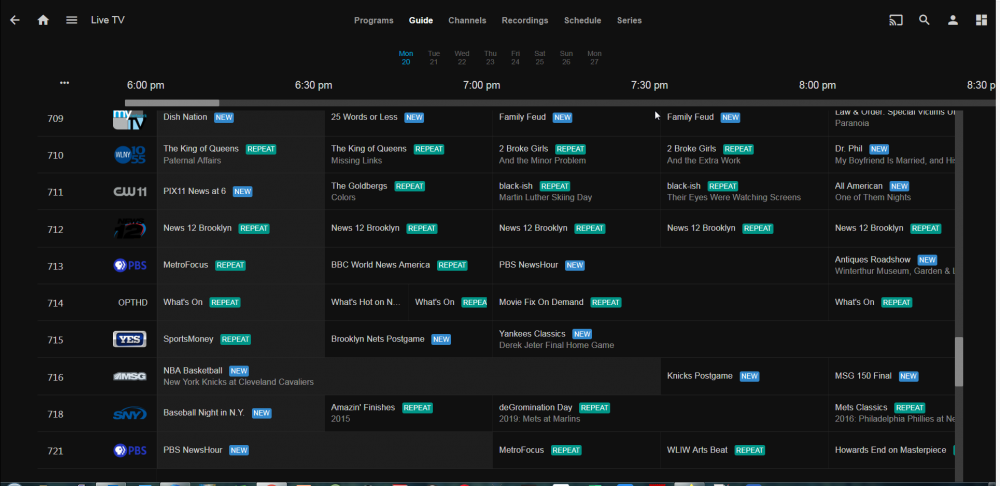The height and width of the screenshot is (486, 1000).
Task: Select the PBS logo for channel 721
Action: click(129, 451)
